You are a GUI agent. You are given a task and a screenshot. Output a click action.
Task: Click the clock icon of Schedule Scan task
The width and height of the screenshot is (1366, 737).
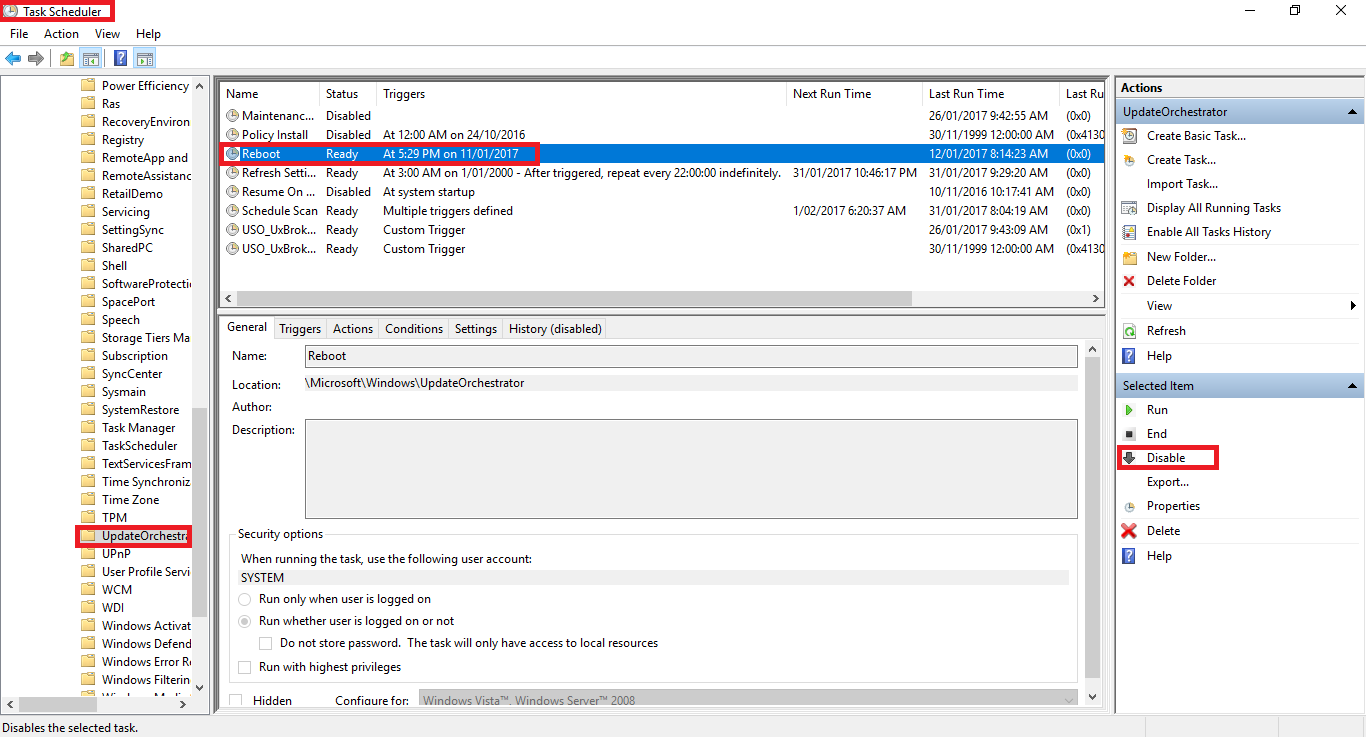(x=233, y=211)
